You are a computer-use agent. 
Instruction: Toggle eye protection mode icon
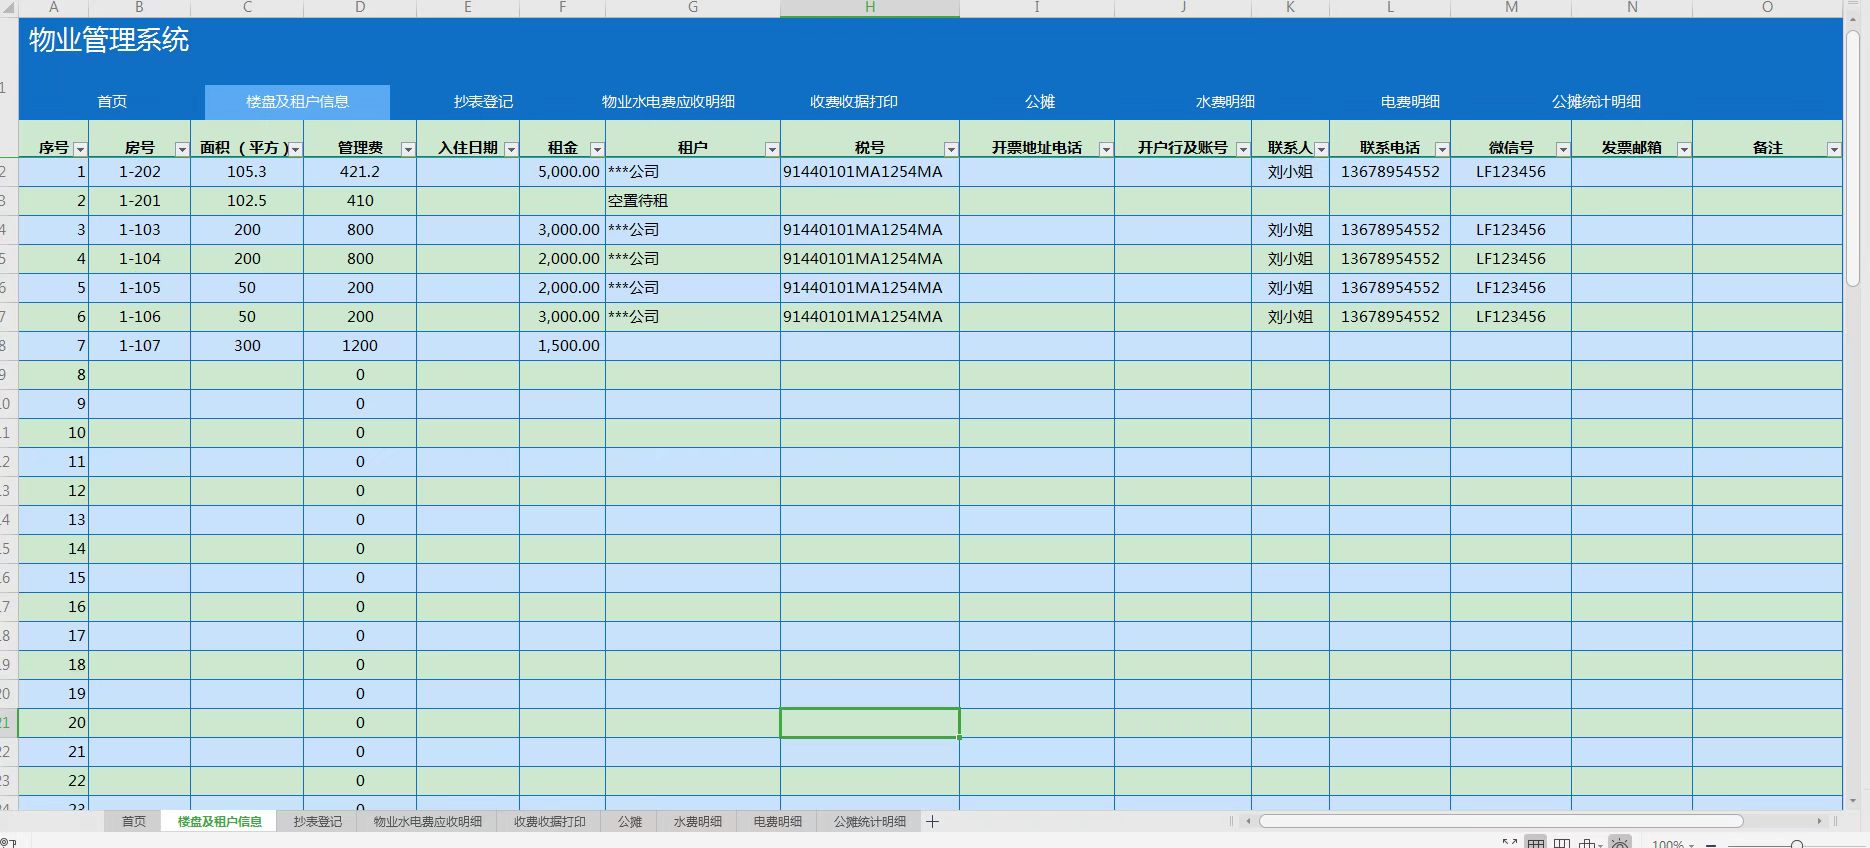point(1620,844)
